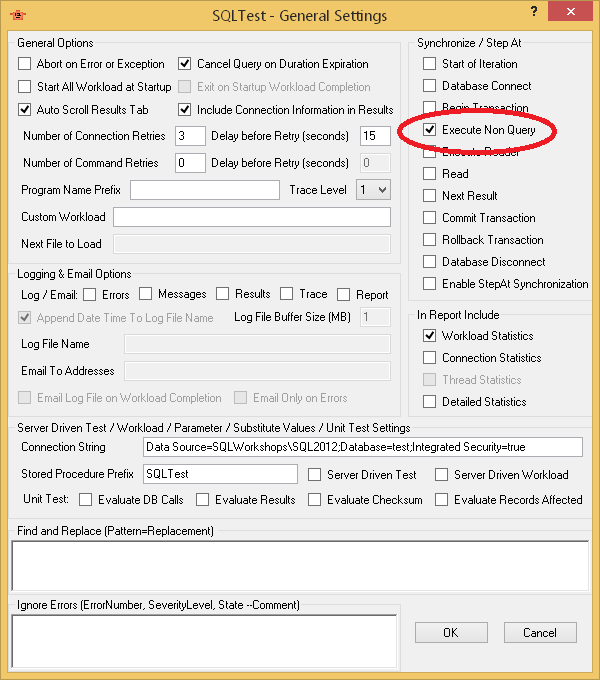Check Server Driven Workload option
The height and width of the screenshot is (680, 600).
(442, 475)
